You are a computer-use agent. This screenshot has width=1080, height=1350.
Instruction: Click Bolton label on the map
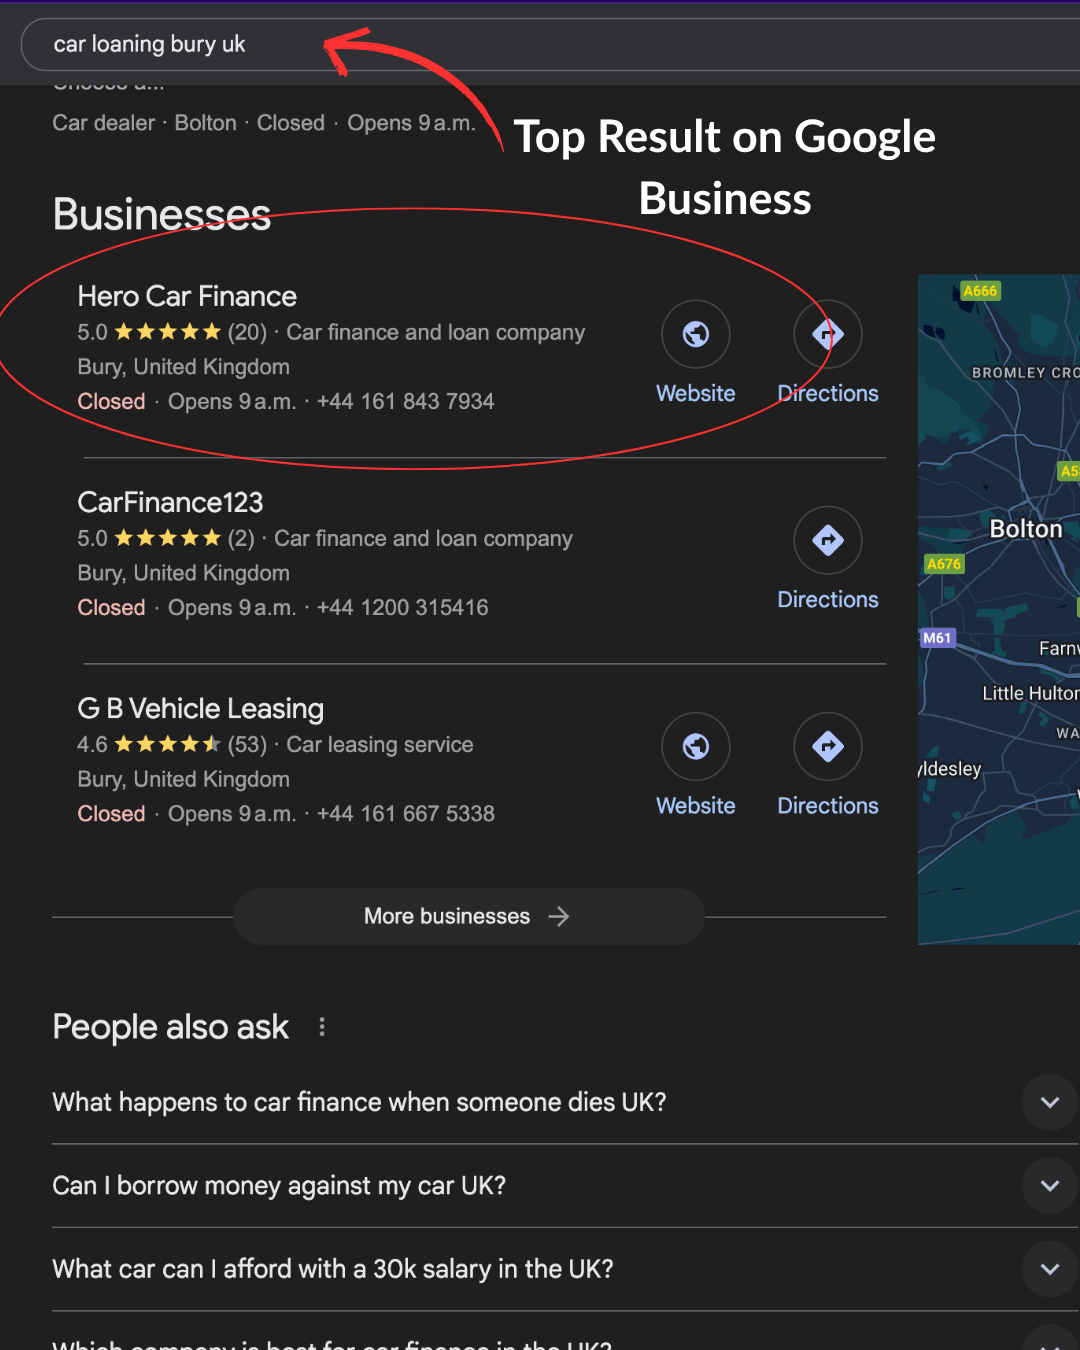pyautogui.click(x=1025, y=529)
